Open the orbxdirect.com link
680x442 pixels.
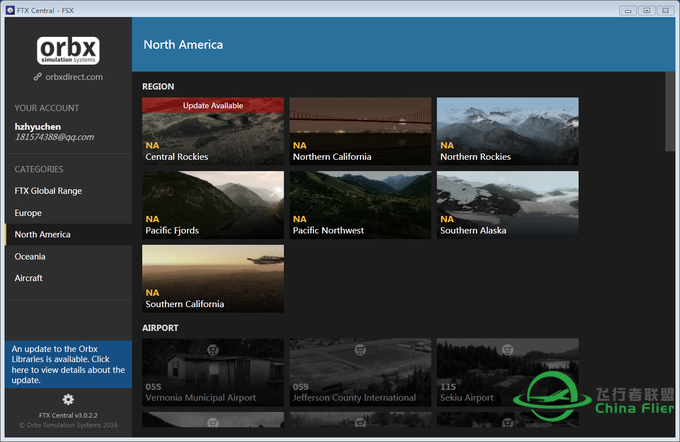click(74, 77)
